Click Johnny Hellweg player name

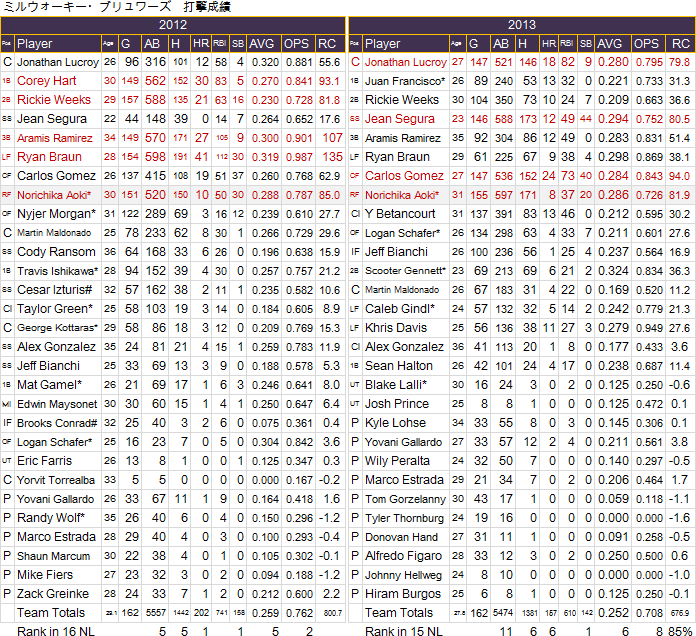[403, 575]
